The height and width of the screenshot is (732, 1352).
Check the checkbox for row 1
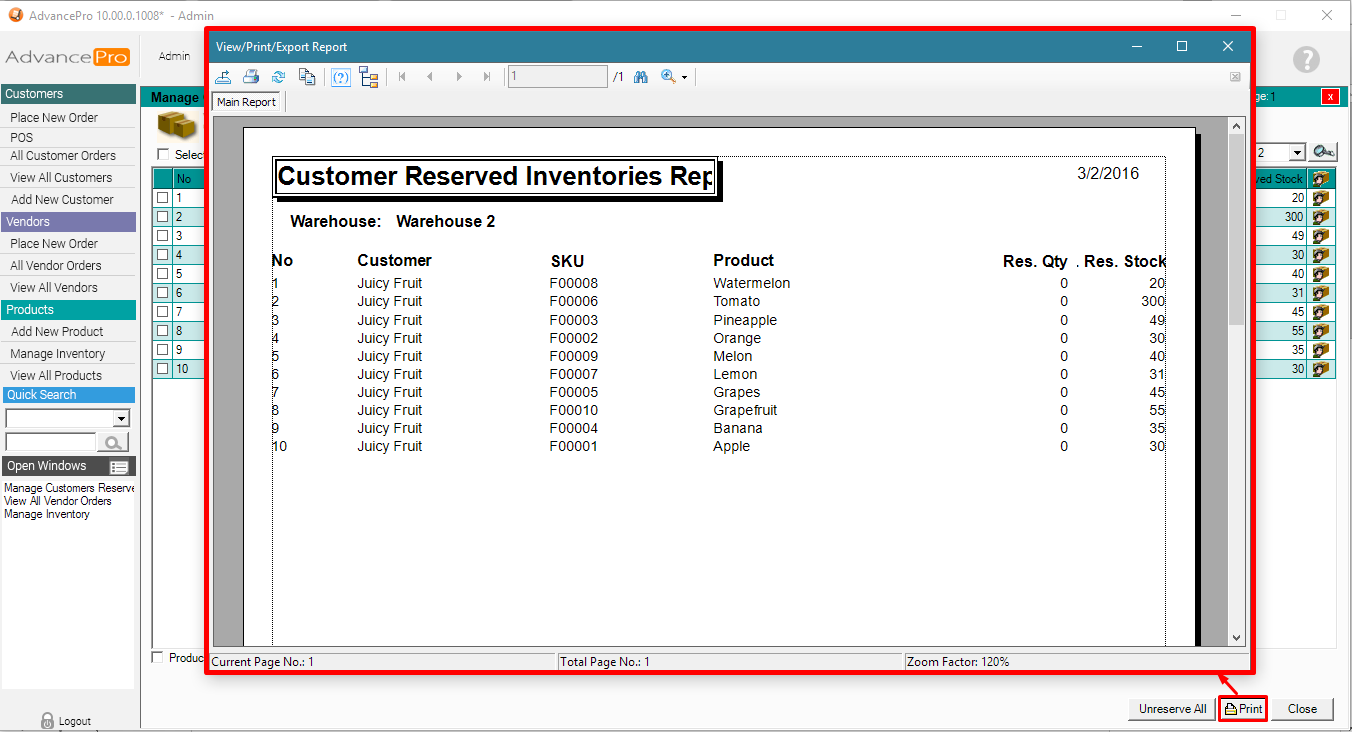[x=162, y=198]
